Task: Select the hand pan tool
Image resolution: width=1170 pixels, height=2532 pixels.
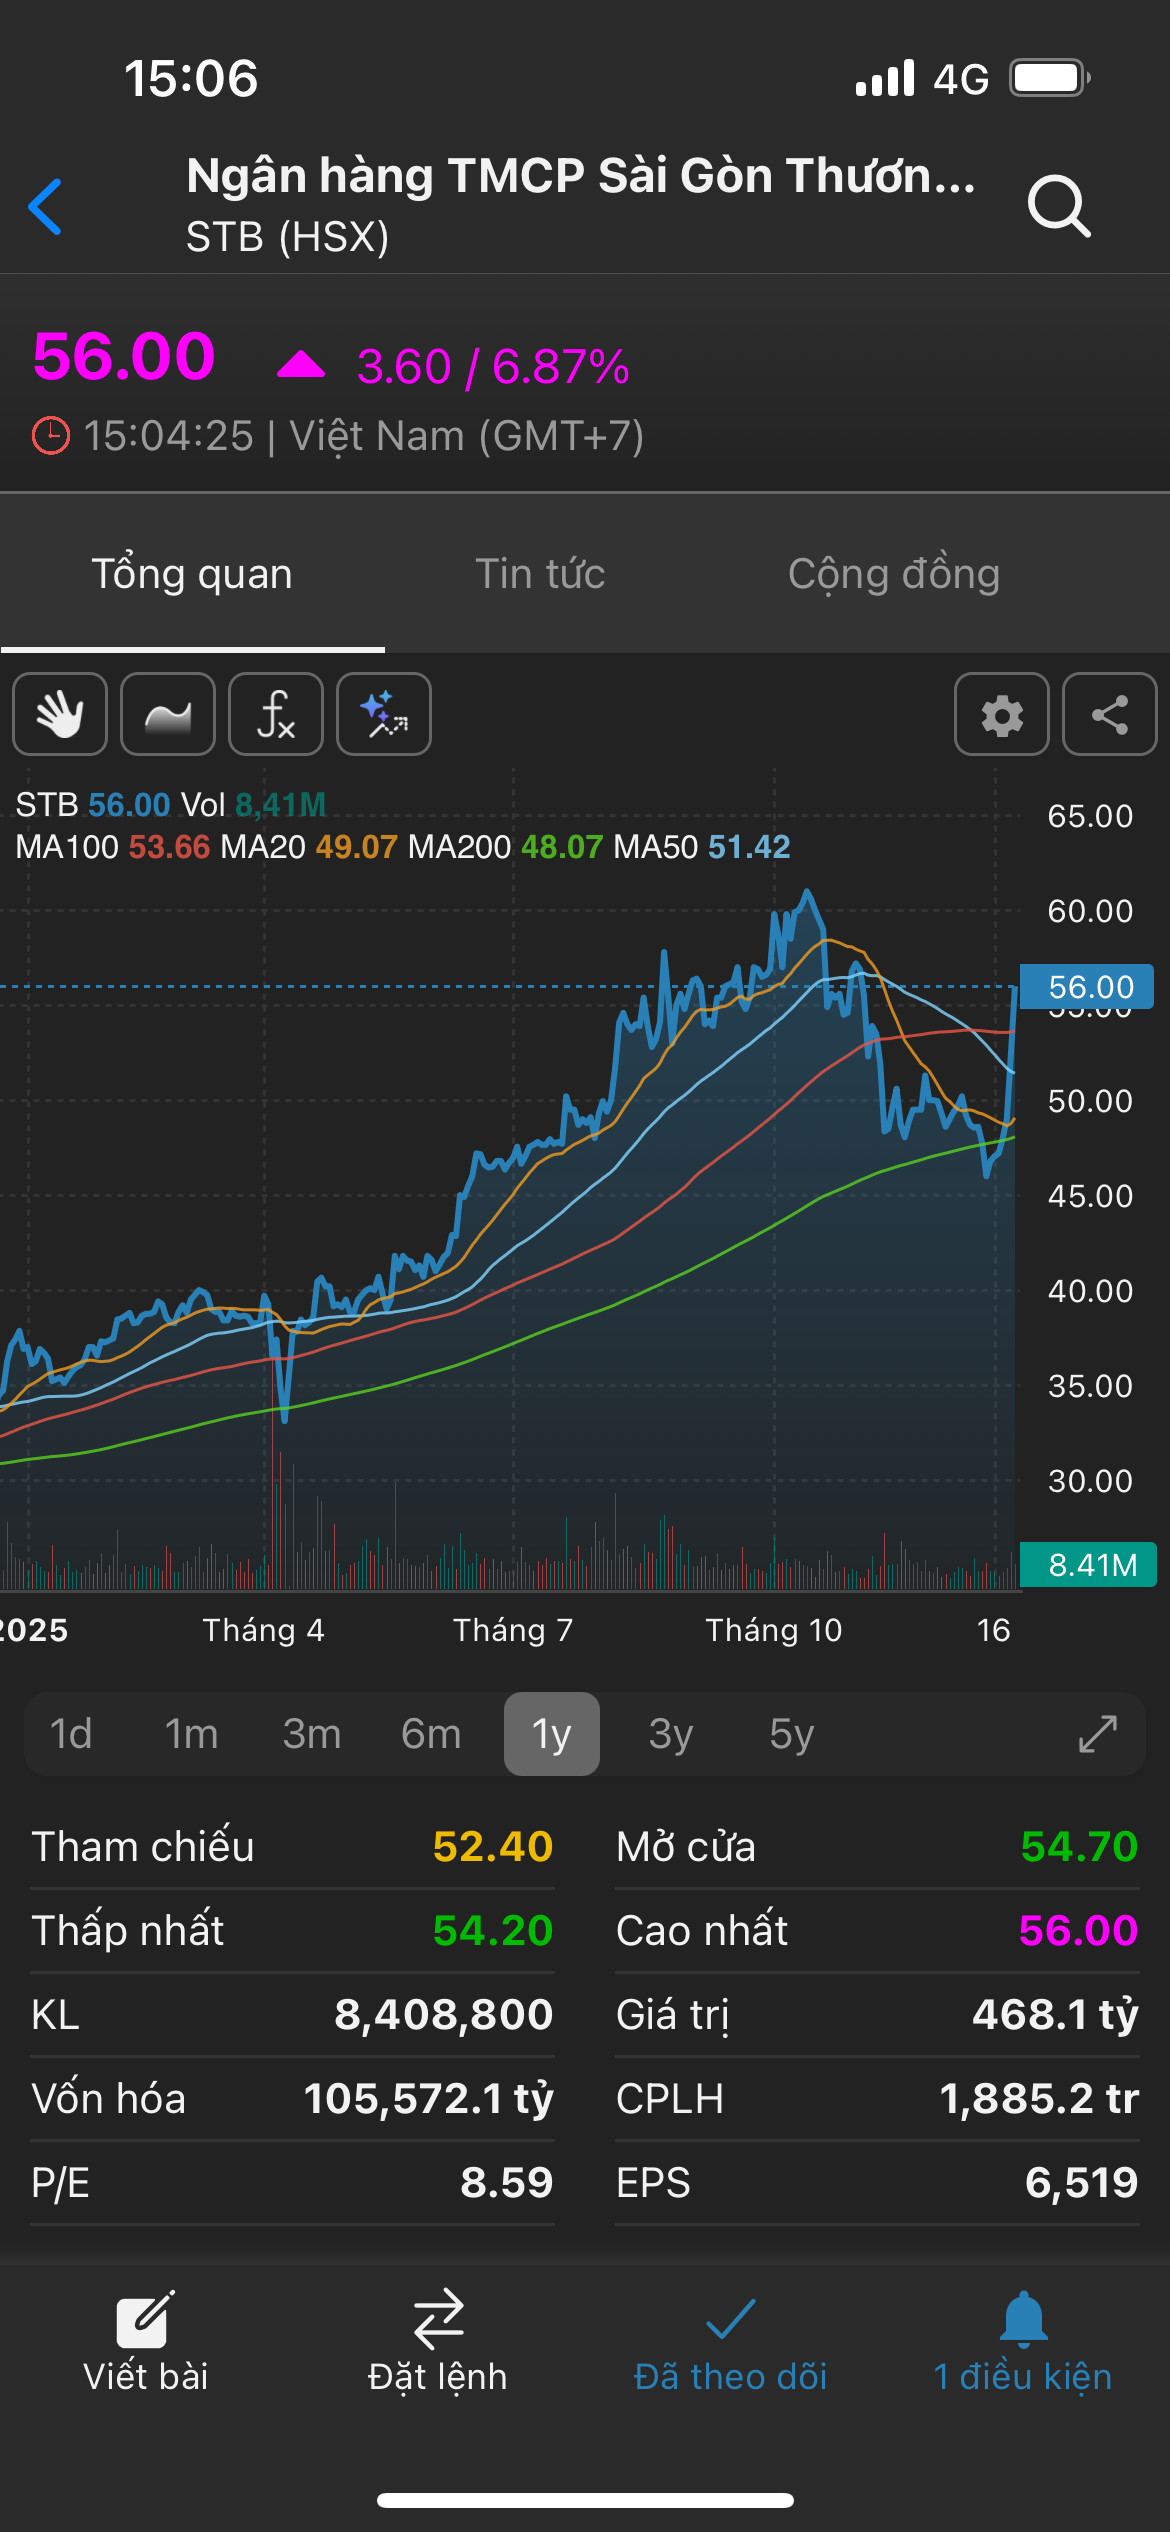Action: click(60, 714)
